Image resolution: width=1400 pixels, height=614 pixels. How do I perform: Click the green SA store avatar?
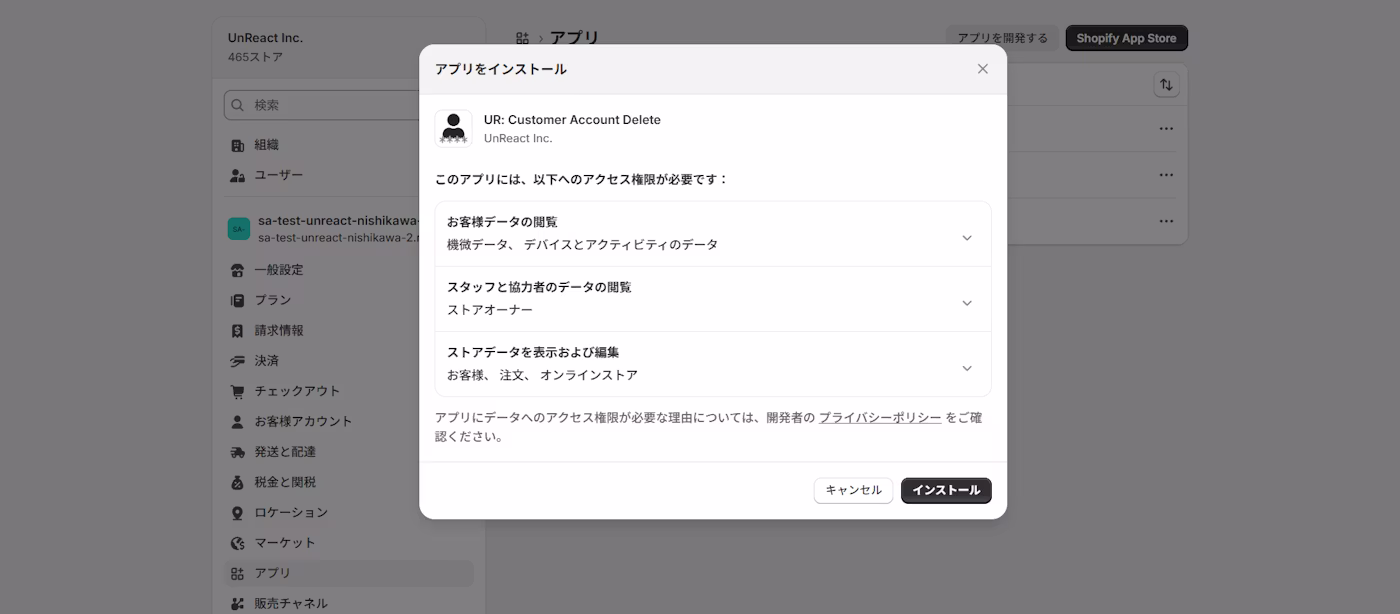pyautogui.click(x=239, y=229)
